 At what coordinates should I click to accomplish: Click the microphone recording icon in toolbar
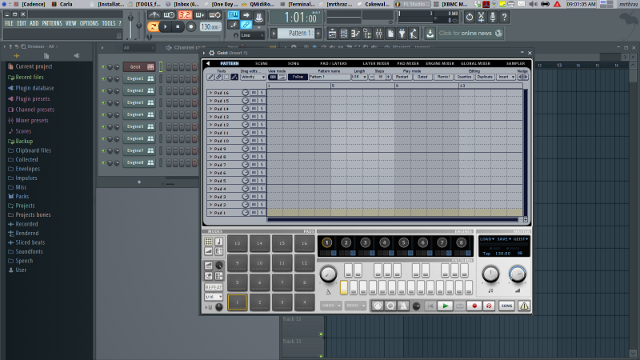tap(493, 17)
